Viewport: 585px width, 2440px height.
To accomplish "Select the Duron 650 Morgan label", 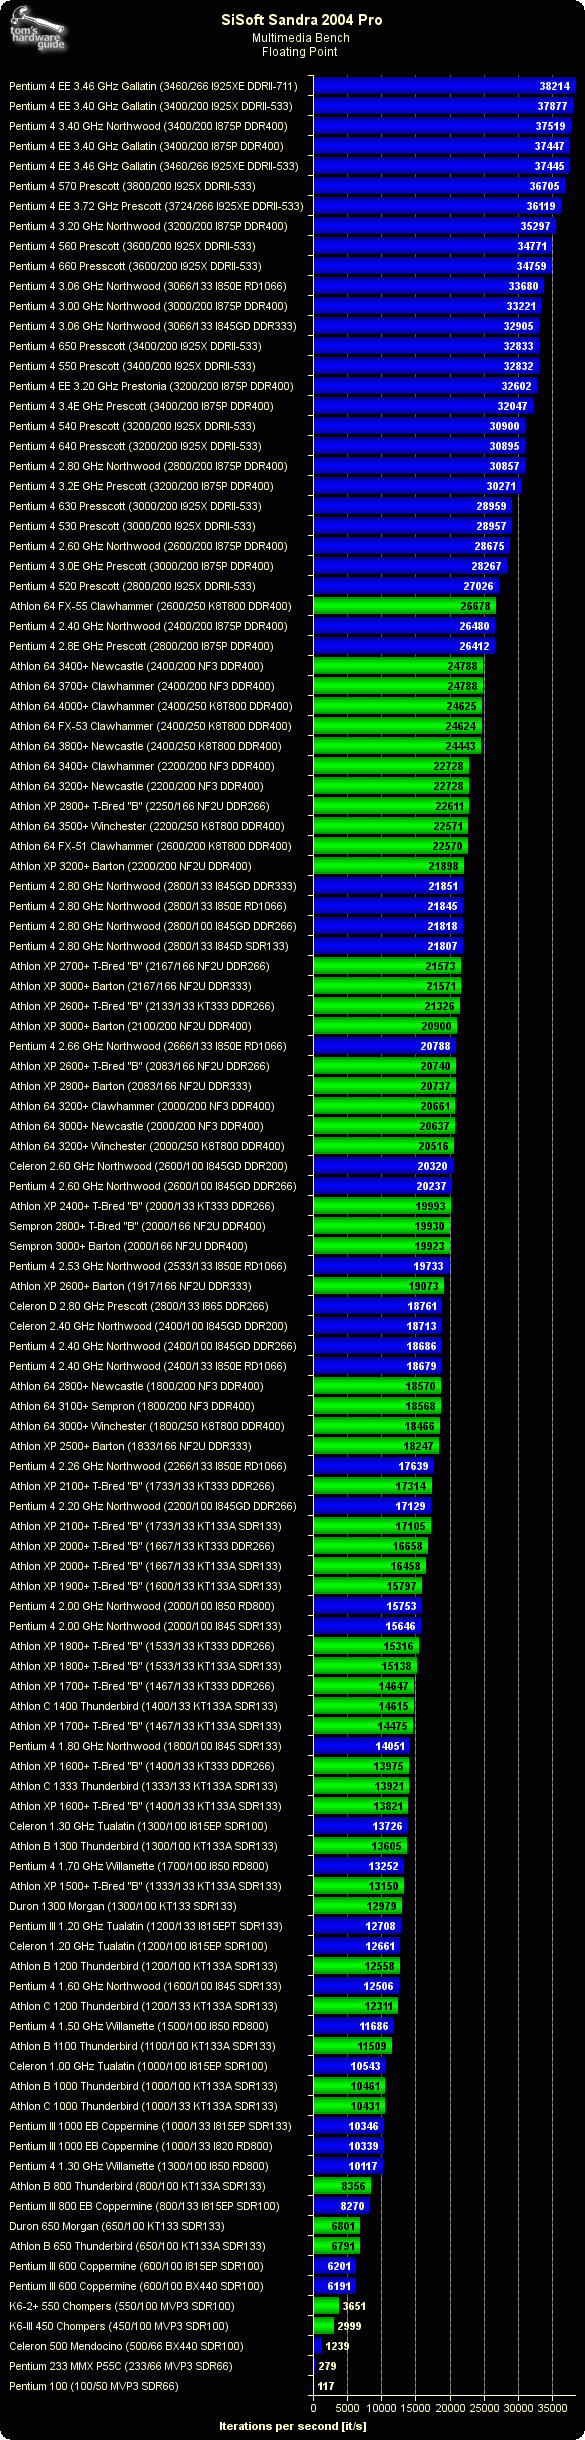I will 117,2226.
